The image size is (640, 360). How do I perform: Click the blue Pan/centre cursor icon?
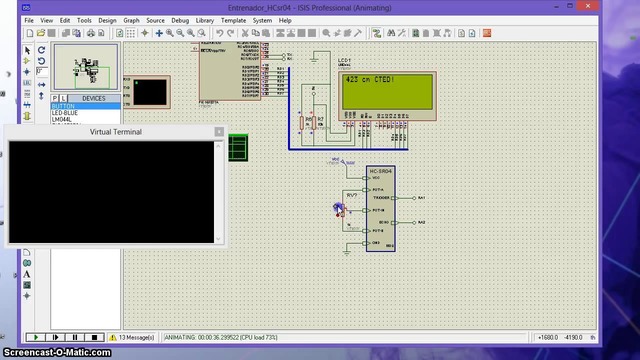tap(159, 33)
